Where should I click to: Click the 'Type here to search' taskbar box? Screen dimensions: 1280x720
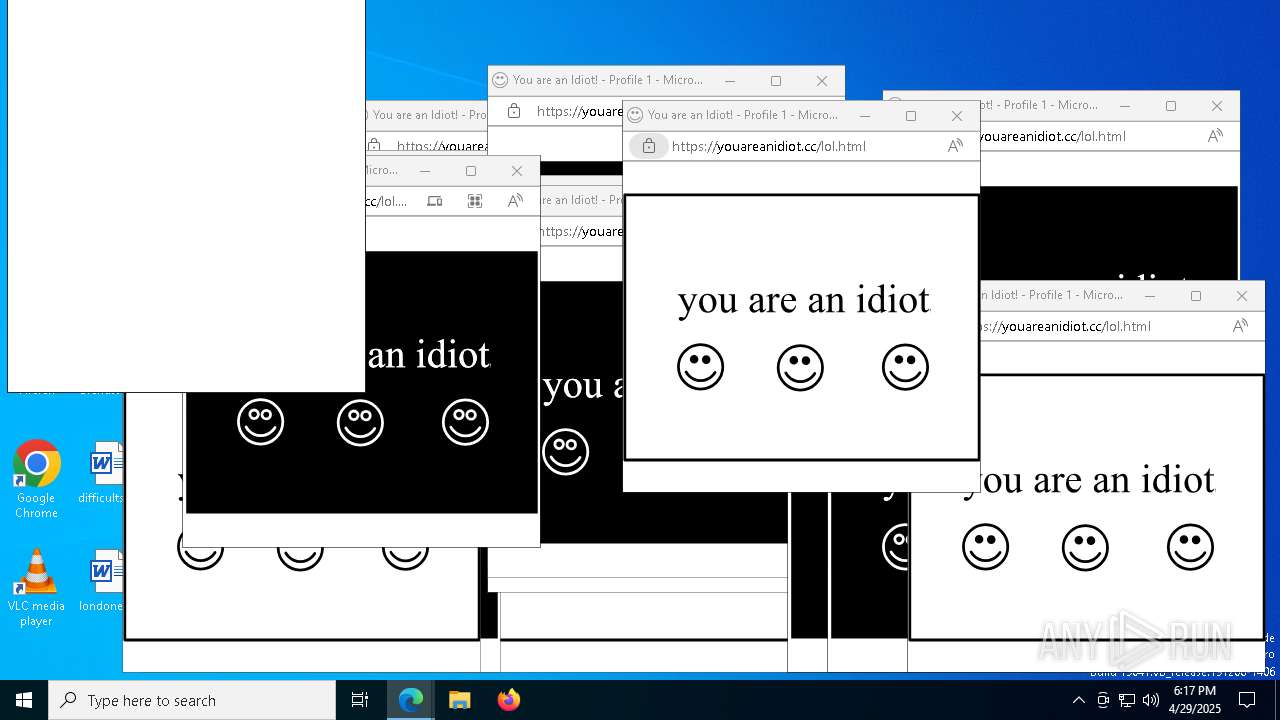192,700
